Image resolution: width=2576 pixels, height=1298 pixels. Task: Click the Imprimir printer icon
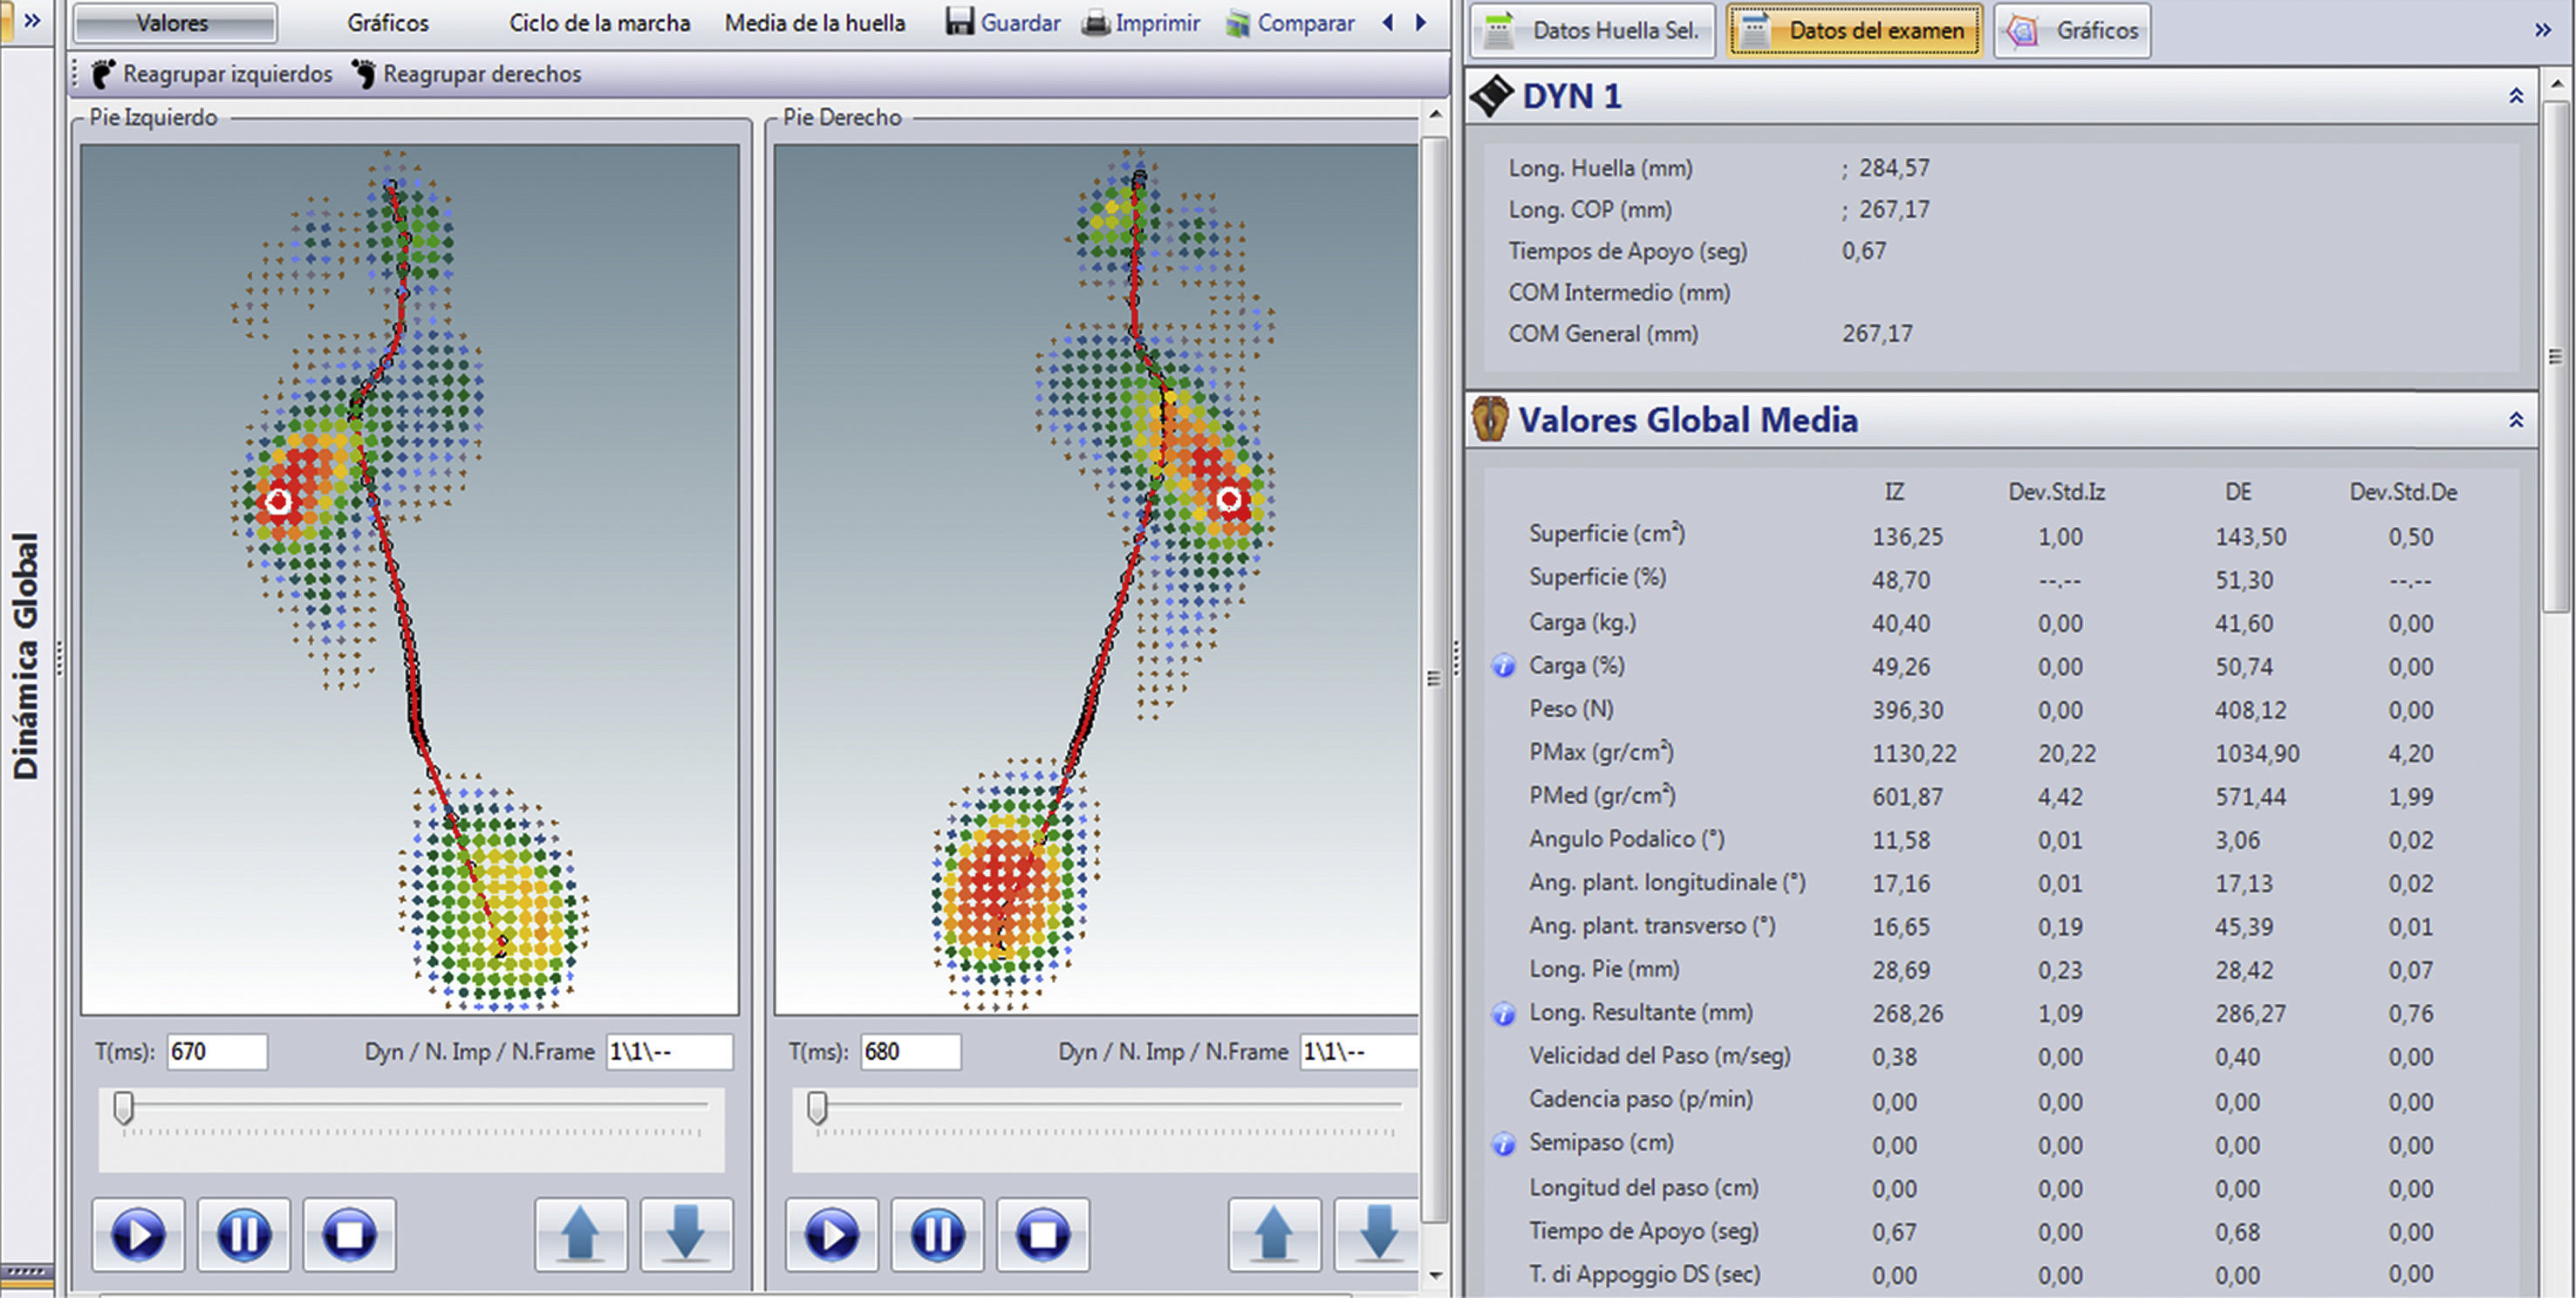[x=1096, y=22]
